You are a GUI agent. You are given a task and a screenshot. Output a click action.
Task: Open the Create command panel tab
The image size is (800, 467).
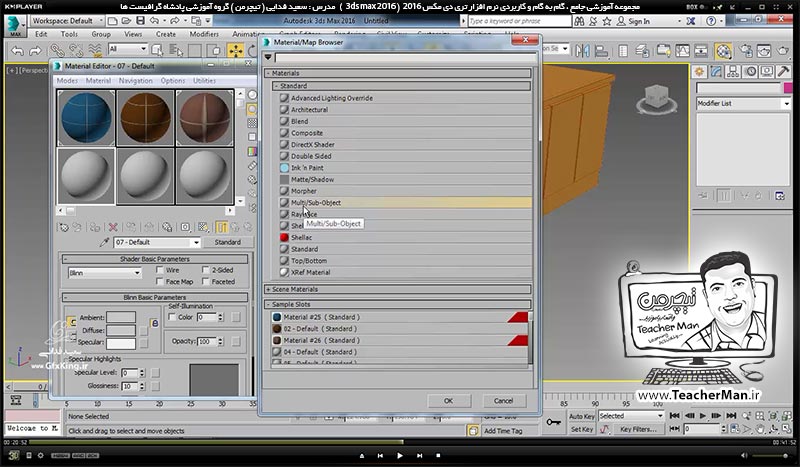pyautogui.click(x=699, y=72)
